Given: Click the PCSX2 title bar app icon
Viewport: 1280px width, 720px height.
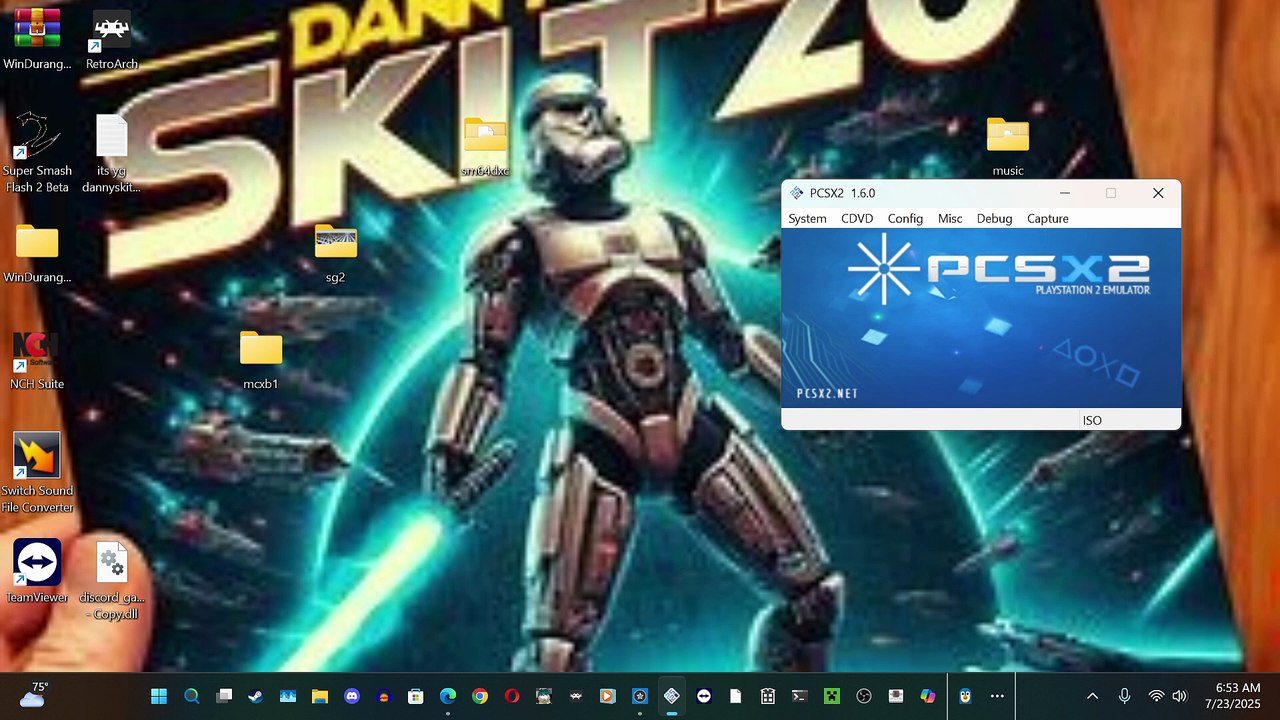Looking at the screenshot, I should [796, 193].
